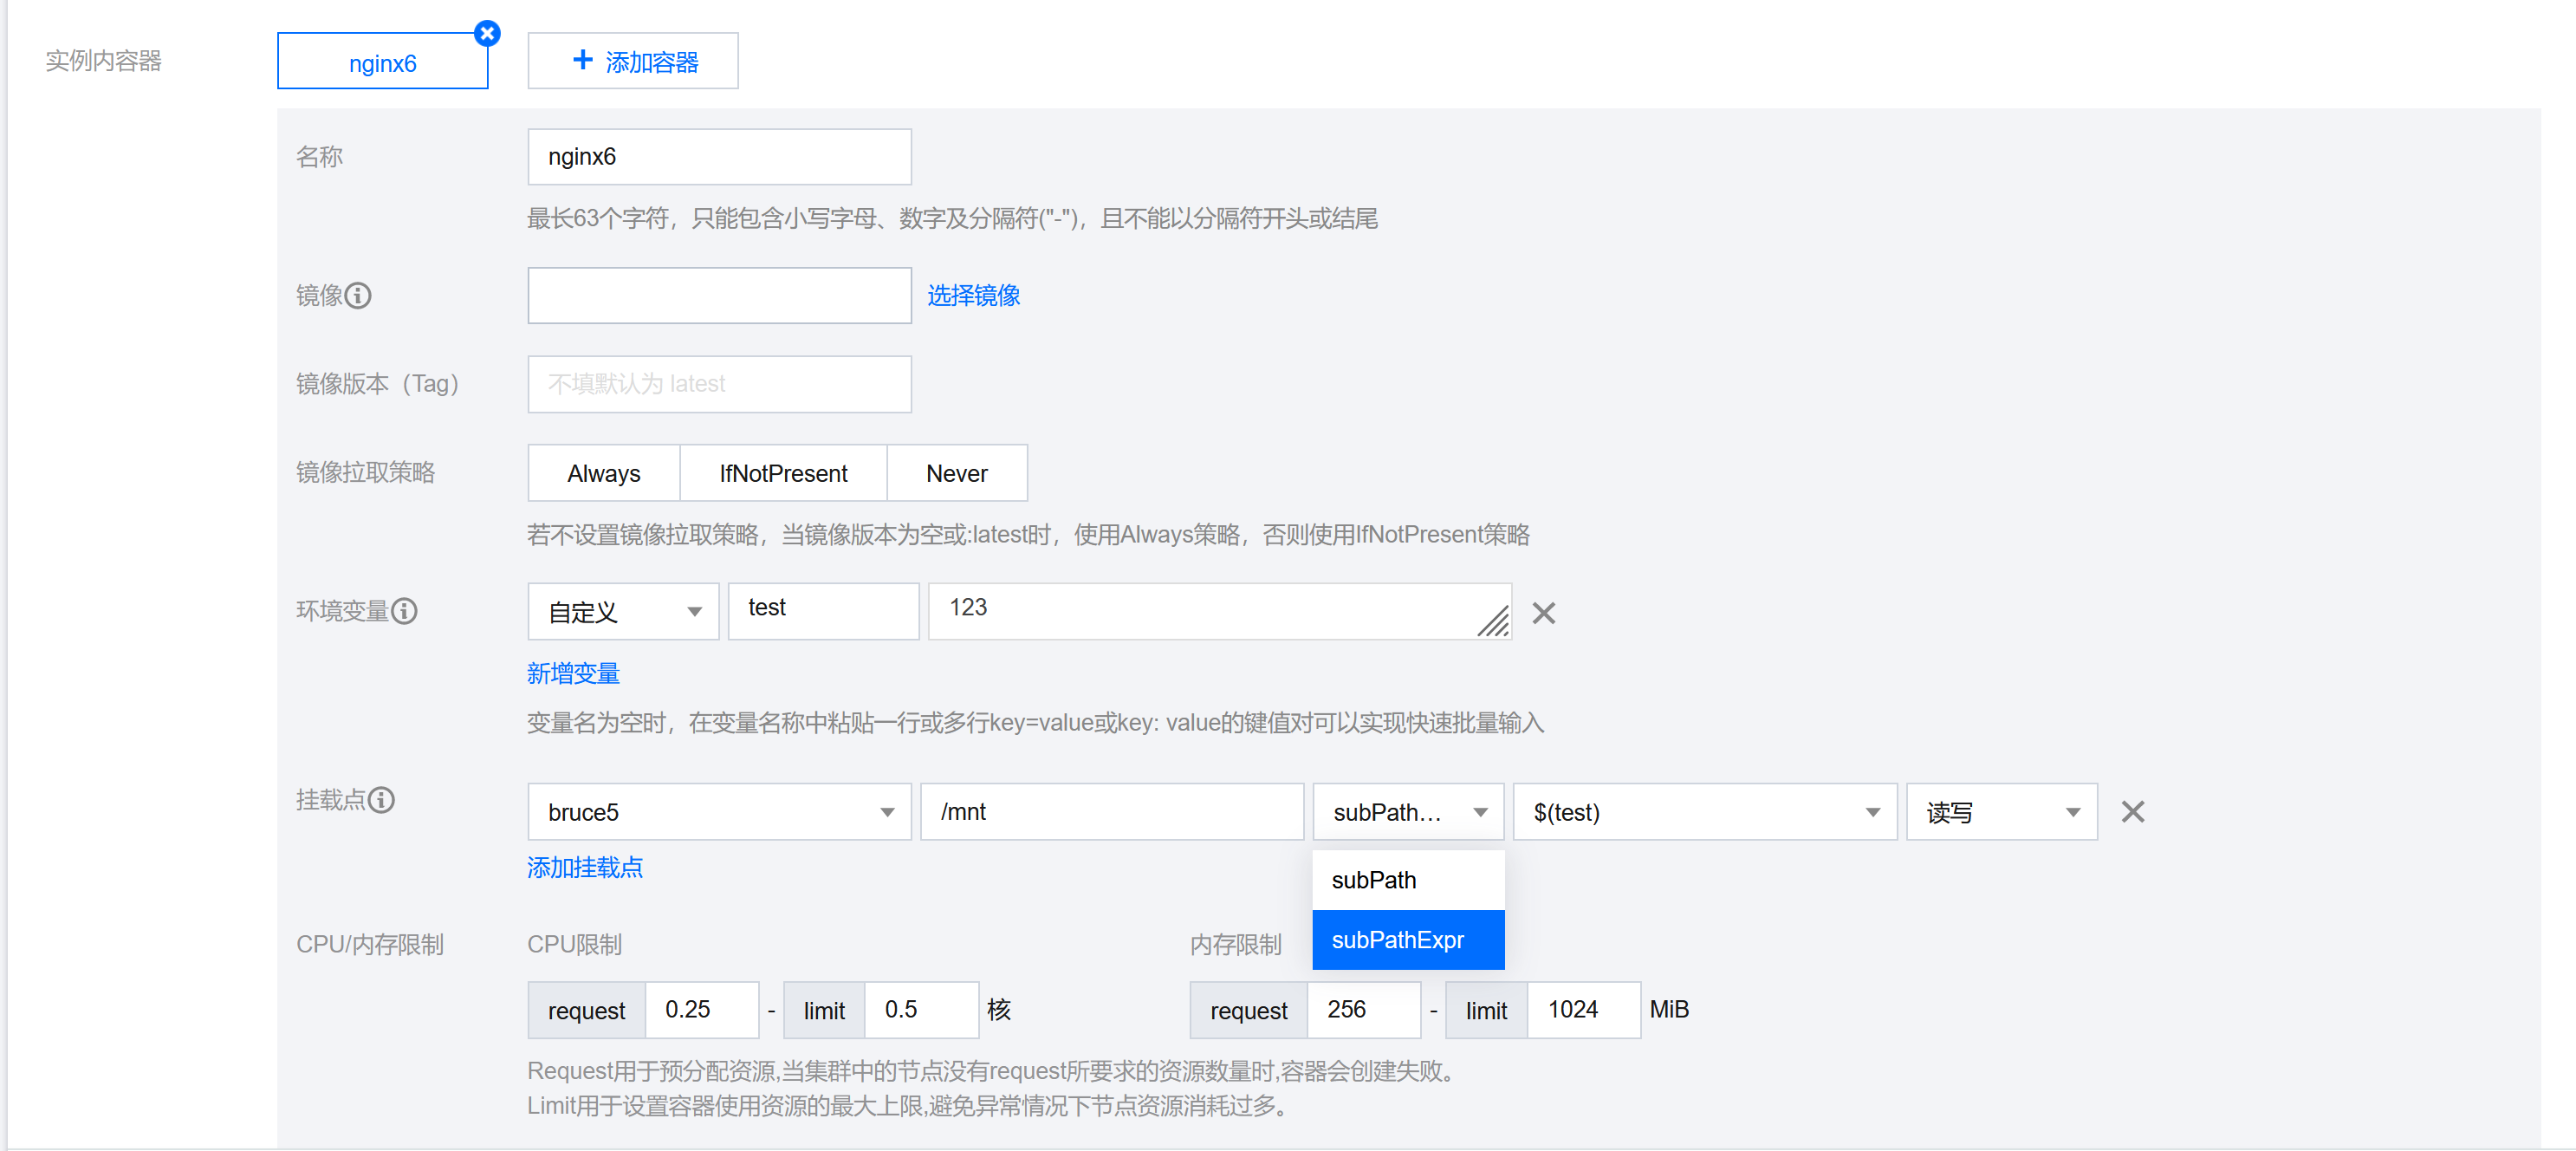Delete the test environment variable row
The image size is (2576, 1151).
coord(1544,613)
